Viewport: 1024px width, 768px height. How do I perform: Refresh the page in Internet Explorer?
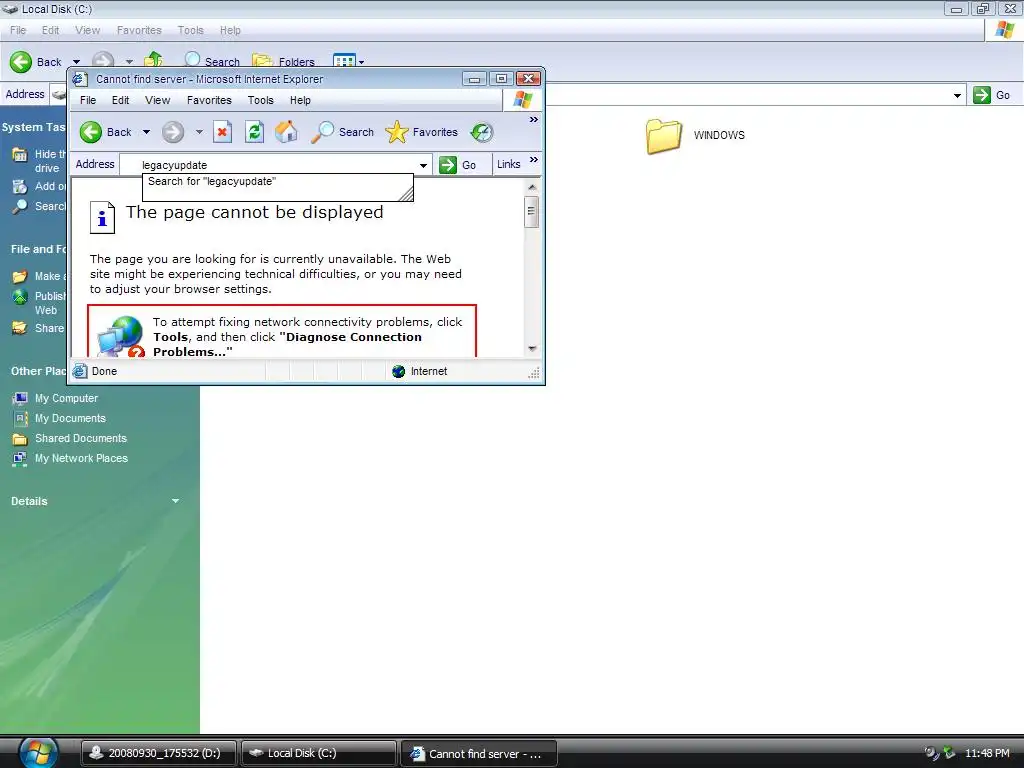pos(254,132)
